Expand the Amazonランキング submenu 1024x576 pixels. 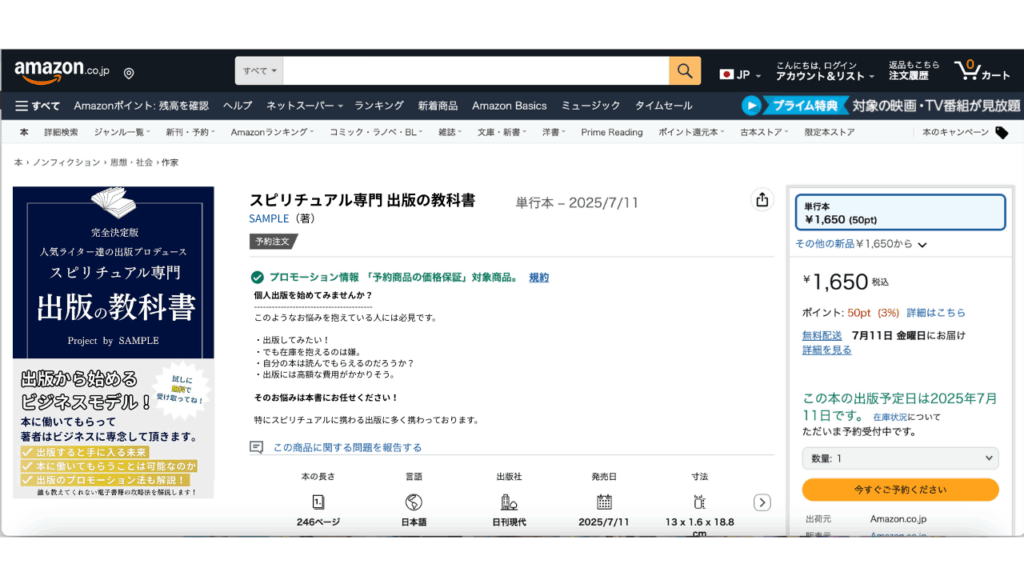pyautogui.click(x=272, y=133)
